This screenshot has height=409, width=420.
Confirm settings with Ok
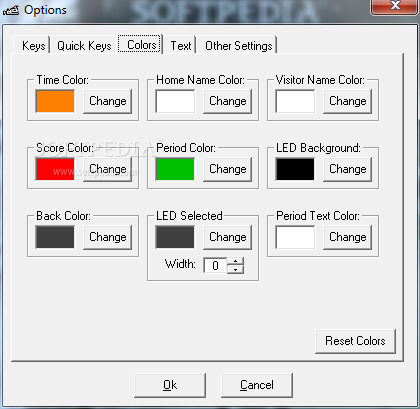click(170, 385)
